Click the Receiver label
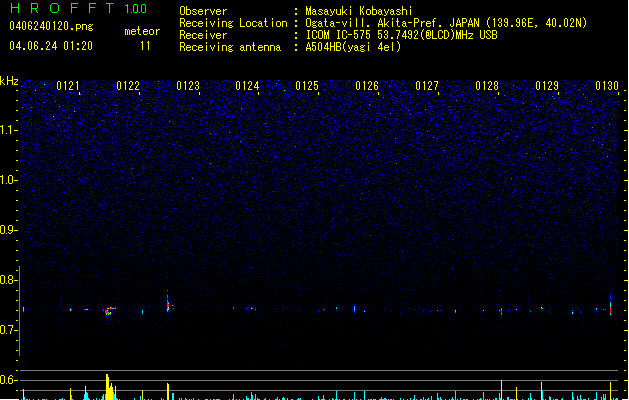 [x=203, y=35]
